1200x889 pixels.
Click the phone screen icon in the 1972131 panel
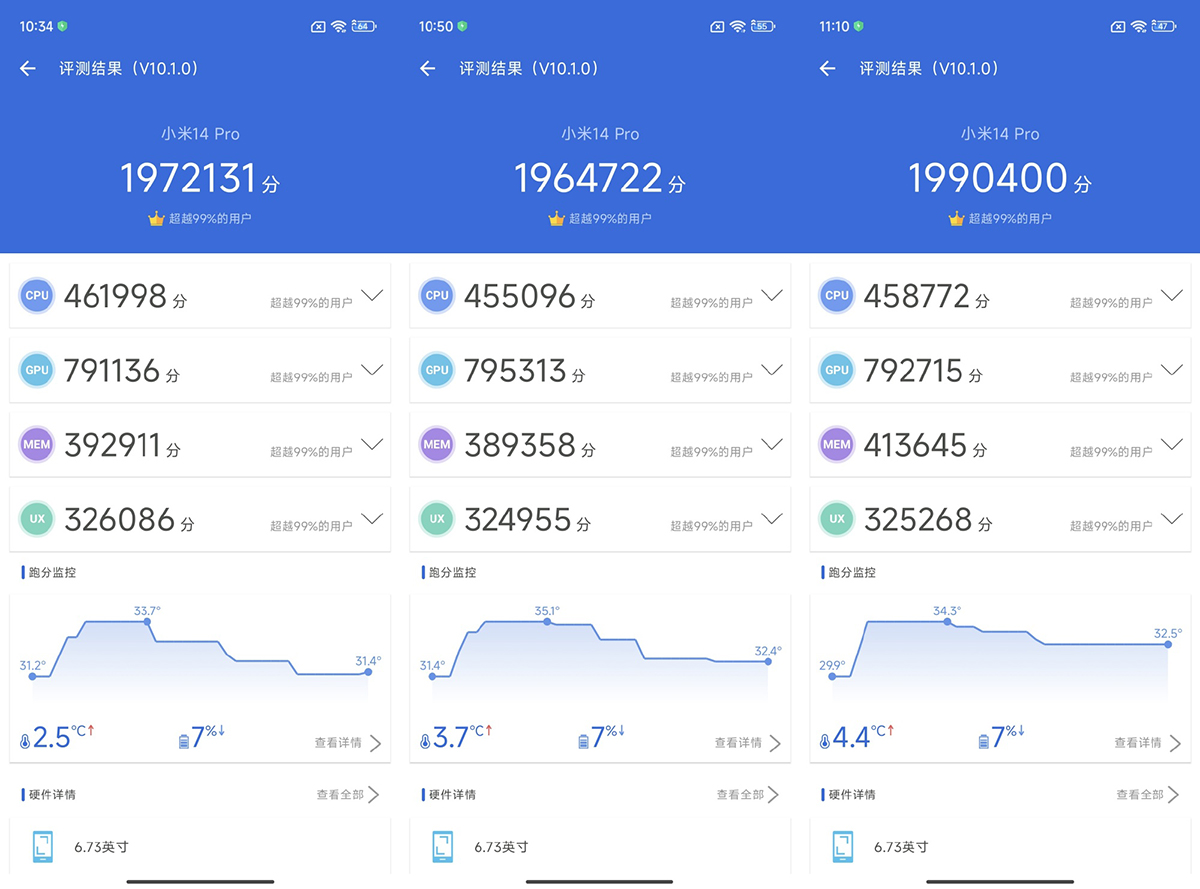(43, 846)
